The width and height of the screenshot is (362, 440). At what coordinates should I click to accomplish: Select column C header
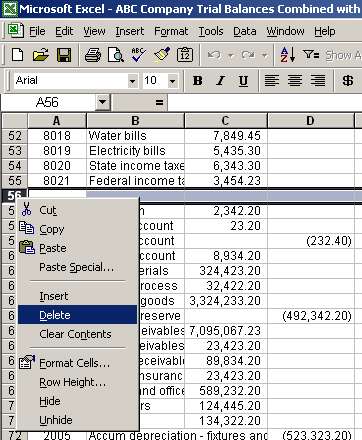(226, 121)
